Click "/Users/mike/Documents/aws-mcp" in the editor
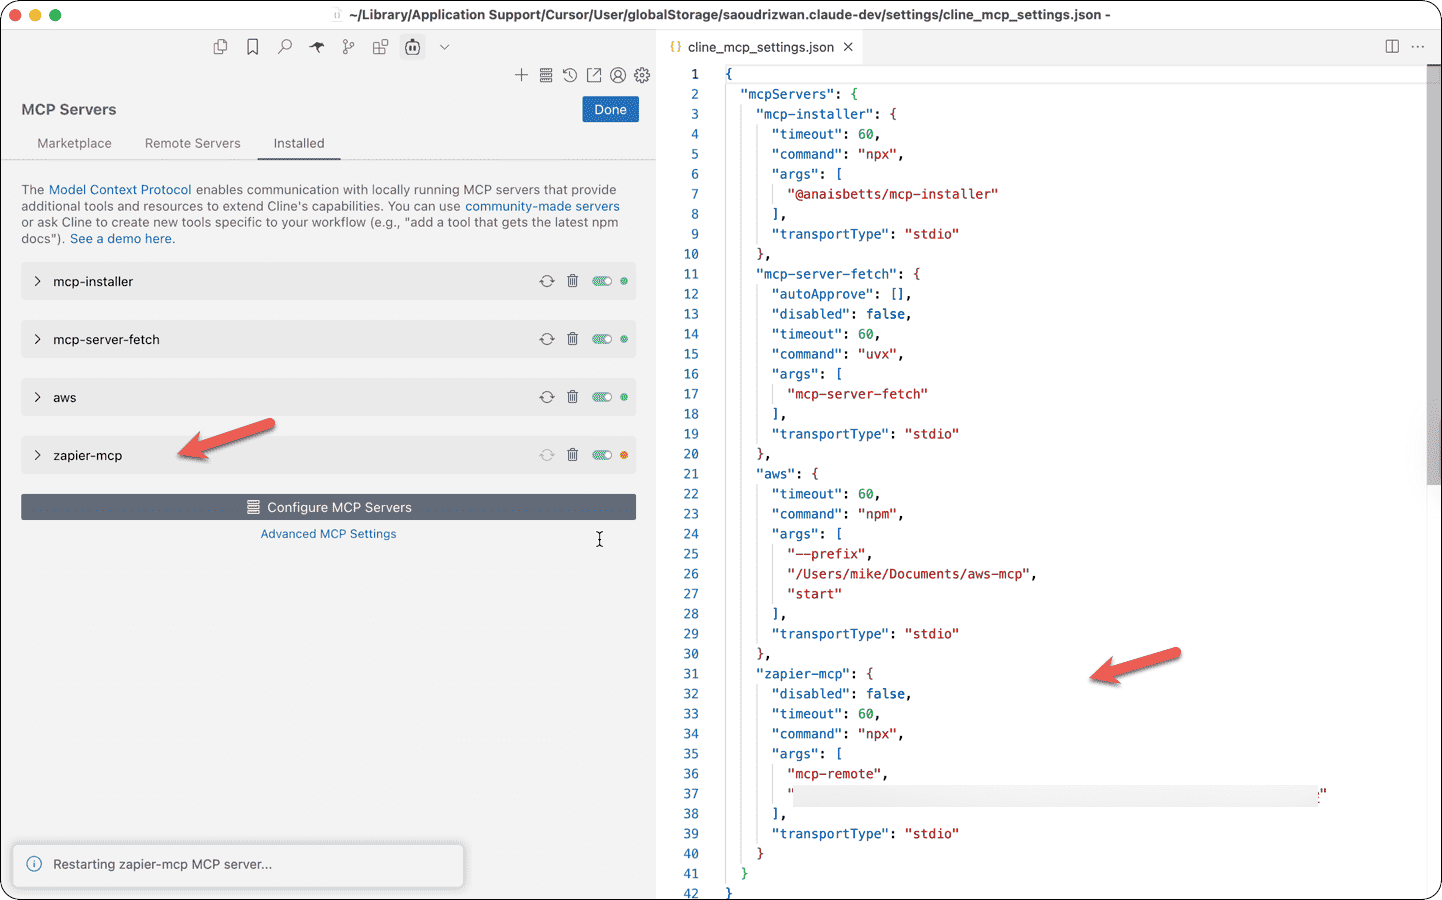The height and width of the screenshot is (900, 1442). coord(909,574)
